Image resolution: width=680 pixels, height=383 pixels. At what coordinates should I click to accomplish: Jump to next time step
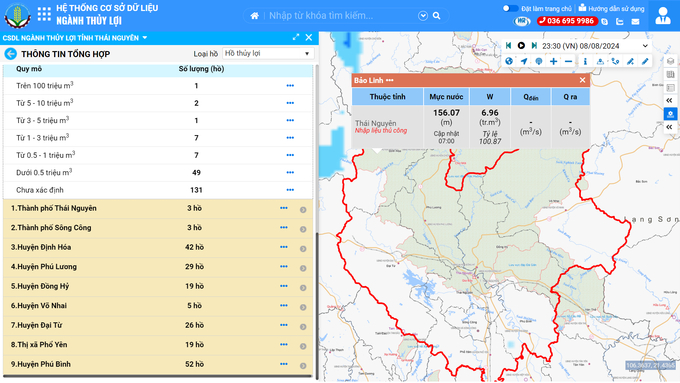[534, 46]
